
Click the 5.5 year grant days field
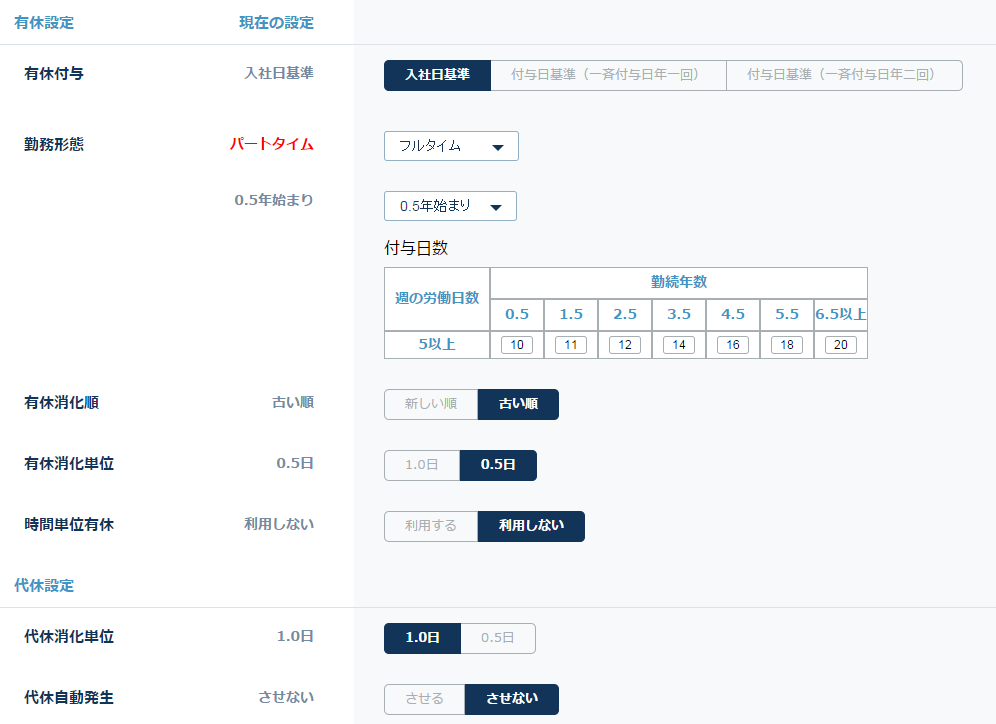(787, 345)
